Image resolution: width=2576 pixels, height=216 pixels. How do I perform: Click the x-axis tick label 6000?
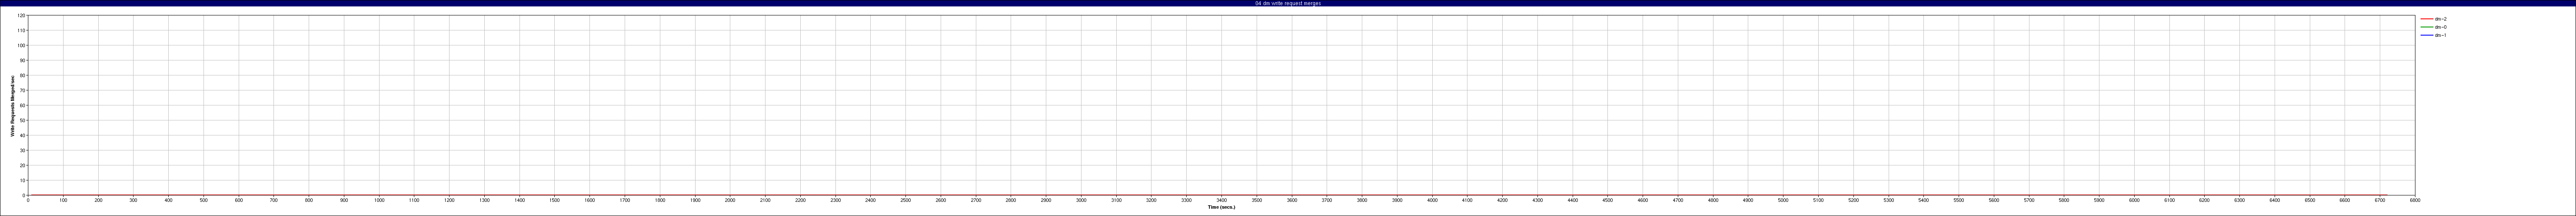[x=2134, y=200]
